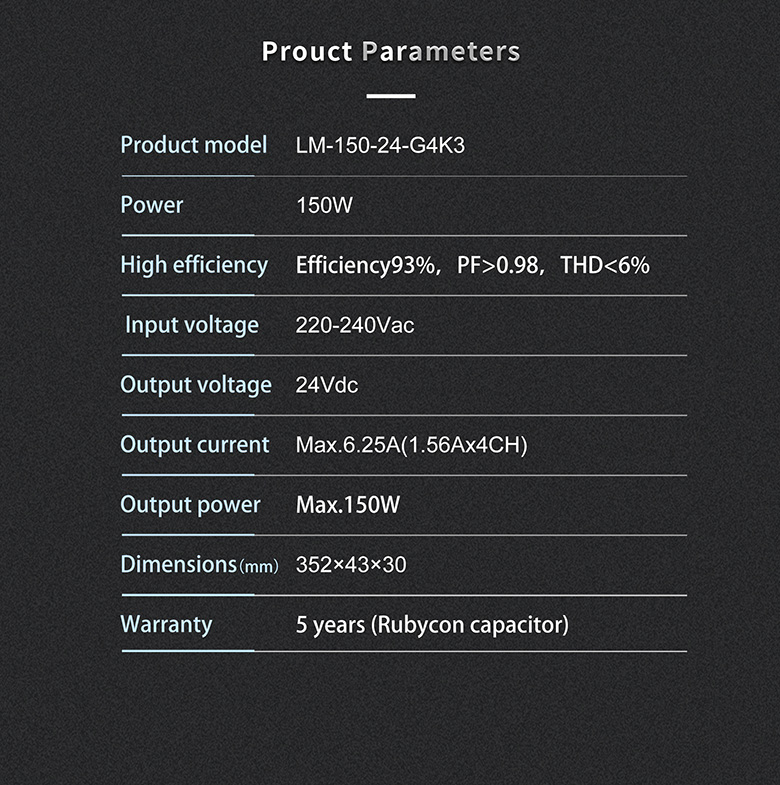This screenshot has width=780, height=785.
Task: Select the 24Vdc value
Action: tap(327, 386)
